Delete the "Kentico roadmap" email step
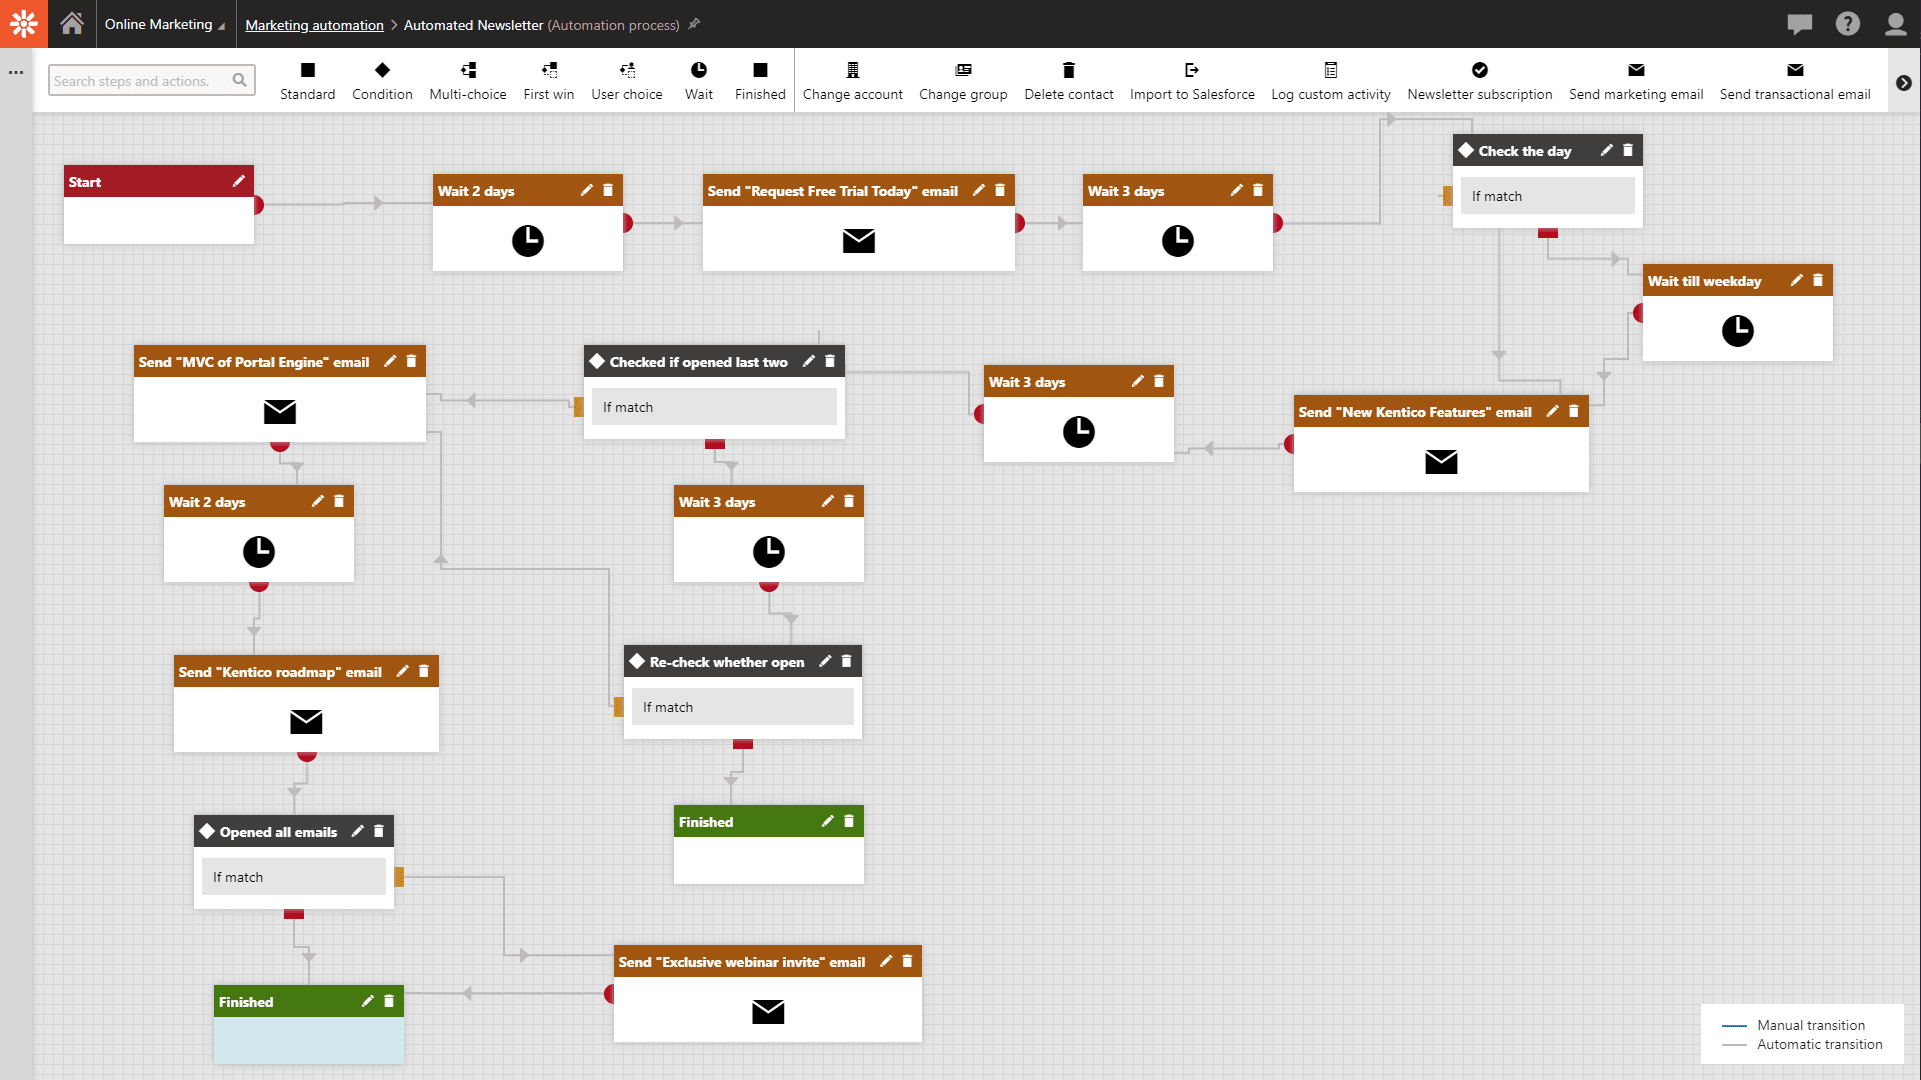This screenshot has height=1080, width=1921. click(424, 671)
